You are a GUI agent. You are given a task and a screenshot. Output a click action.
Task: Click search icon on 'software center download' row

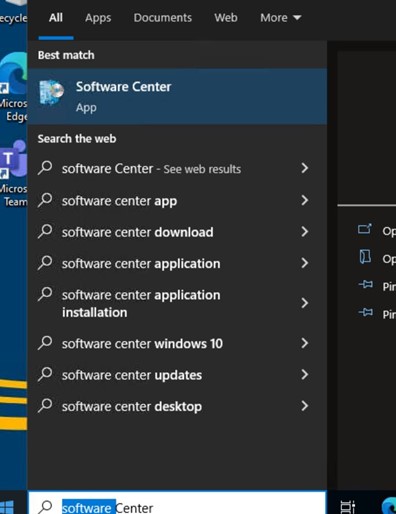(45, 232)
